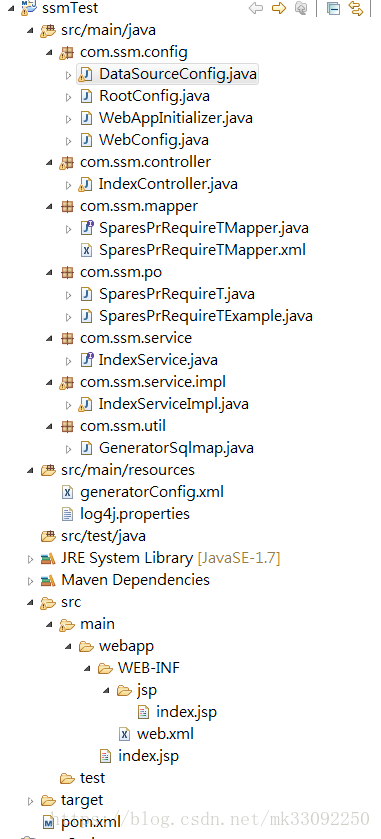Click the Back navigation arrow in toolbar
Image resolution: width=381 pixels, height=839 pixels.
(256, 8)
